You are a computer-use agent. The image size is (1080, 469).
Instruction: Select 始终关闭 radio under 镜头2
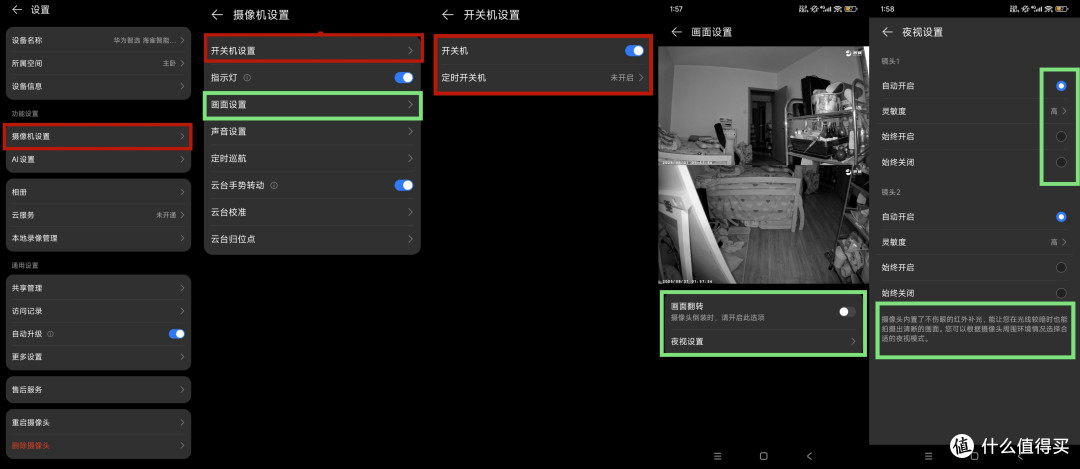coord(1061,293)
